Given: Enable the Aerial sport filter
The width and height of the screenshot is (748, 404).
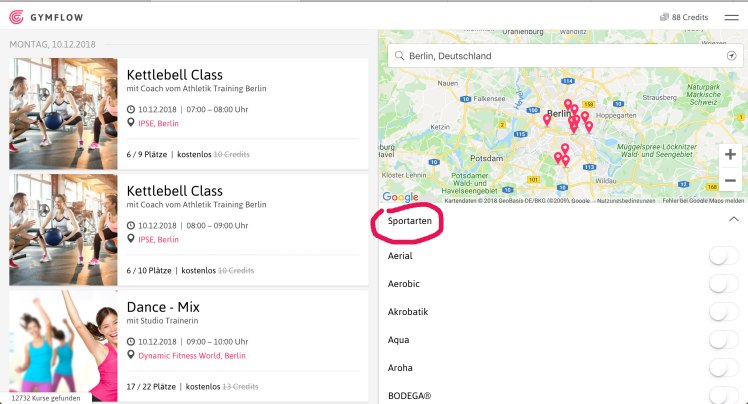Looking at the screenshot, I should (722, 256).
